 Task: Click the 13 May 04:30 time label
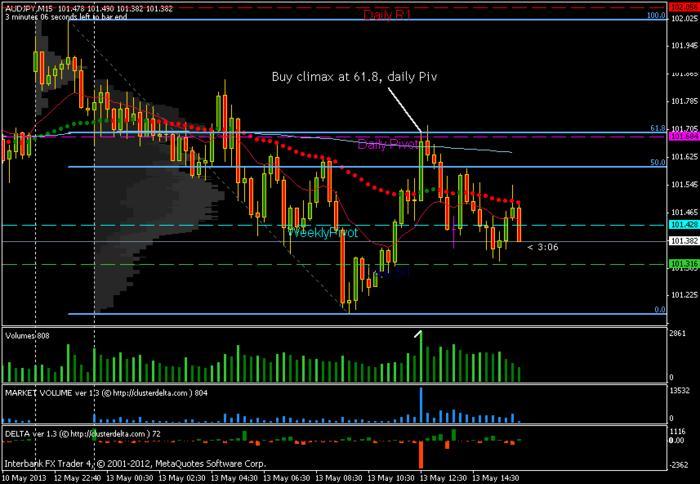(x=234, y=478)
